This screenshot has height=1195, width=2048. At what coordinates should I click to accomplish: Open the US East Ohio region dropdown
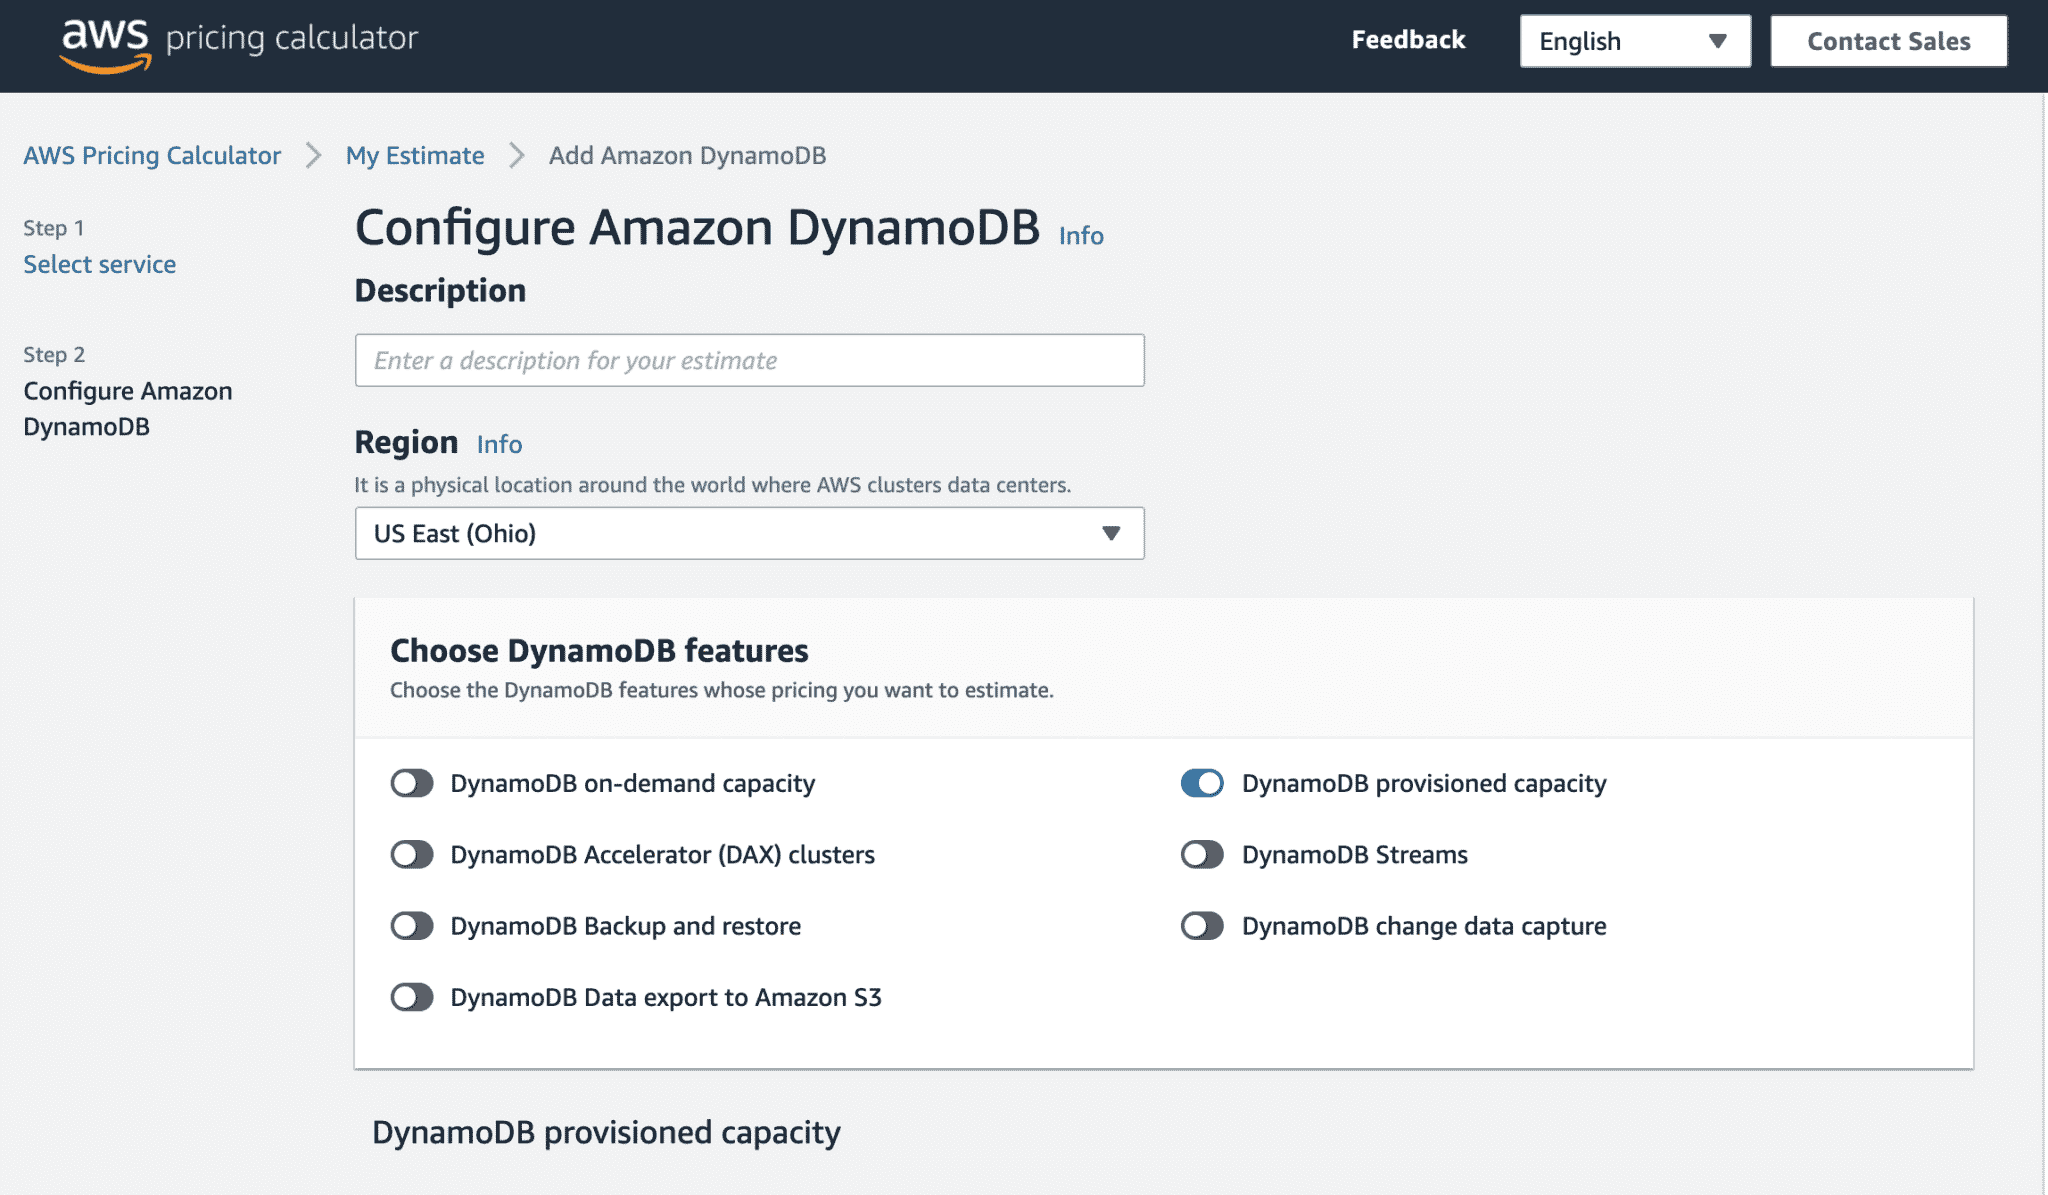[748, 532]
